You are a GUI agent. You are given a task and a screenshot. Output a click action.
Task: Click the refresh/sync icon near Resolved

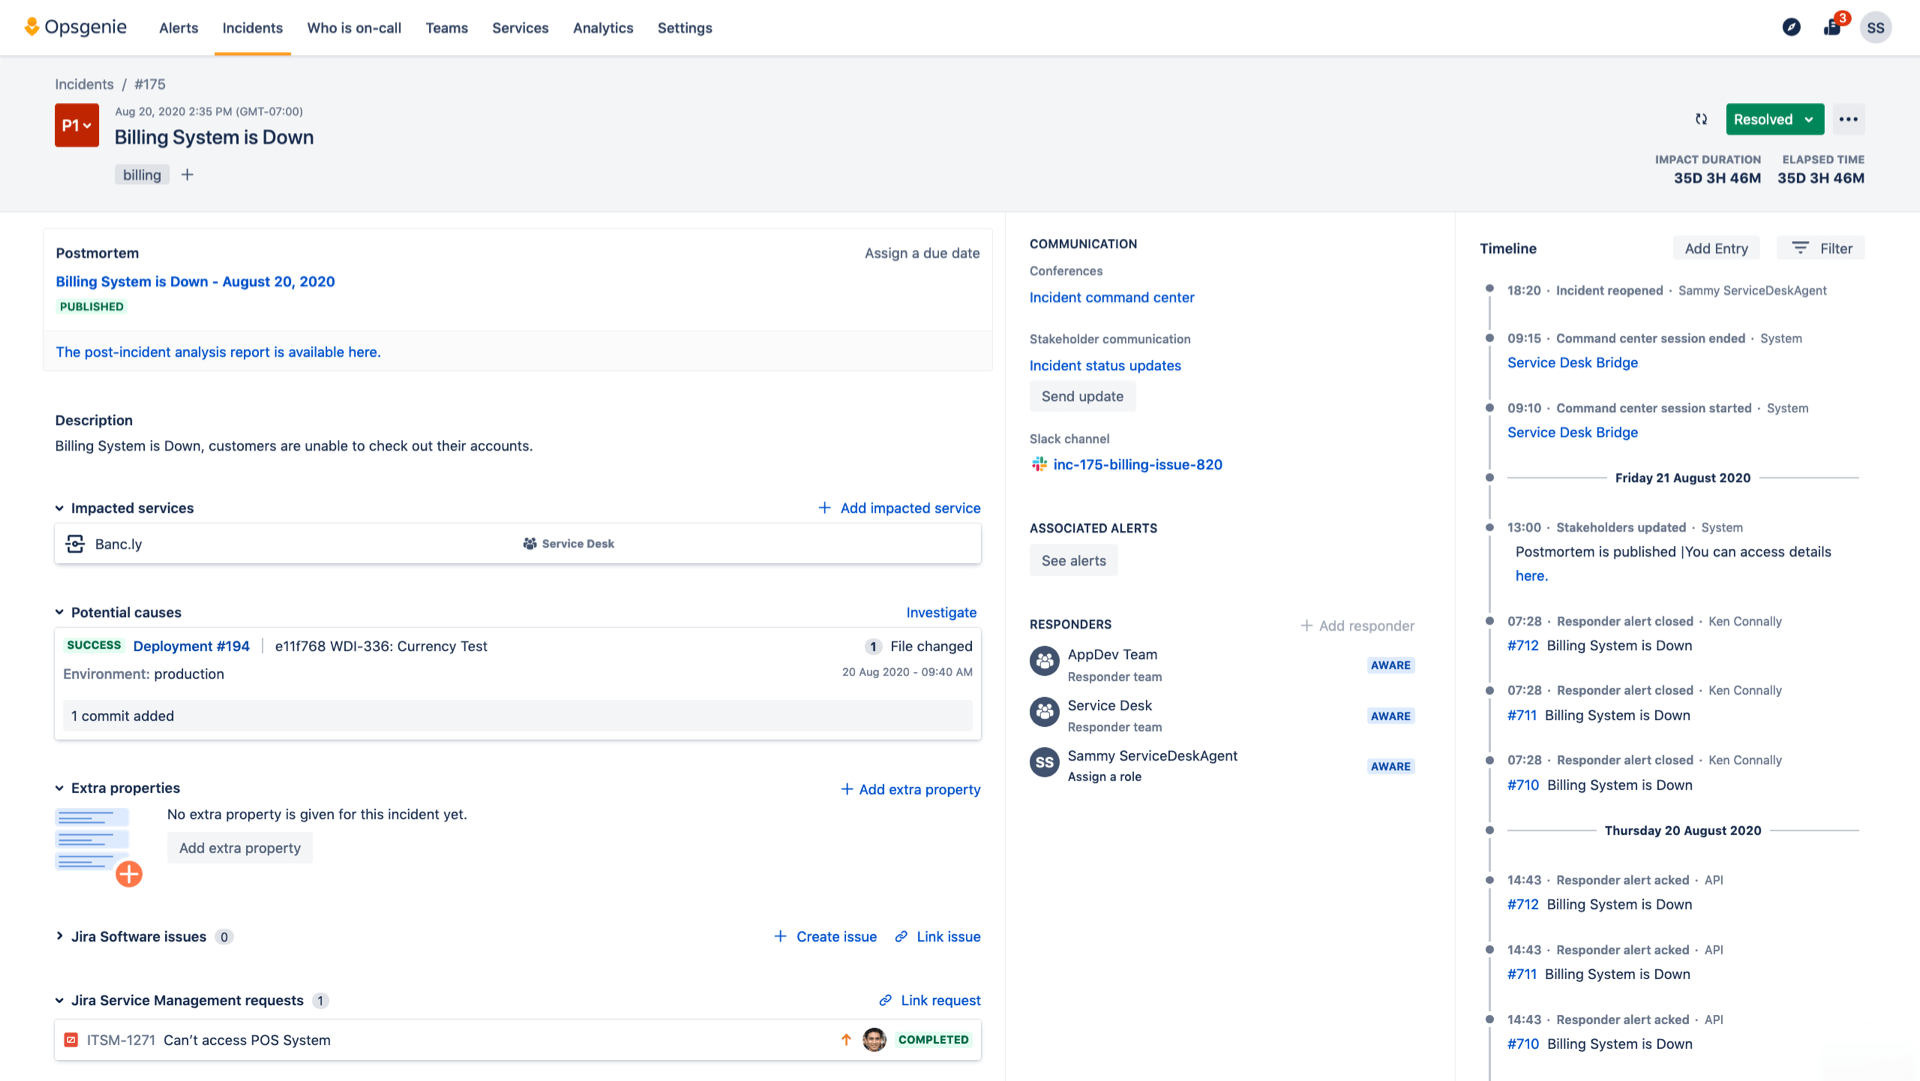[x=1701, y=120]
